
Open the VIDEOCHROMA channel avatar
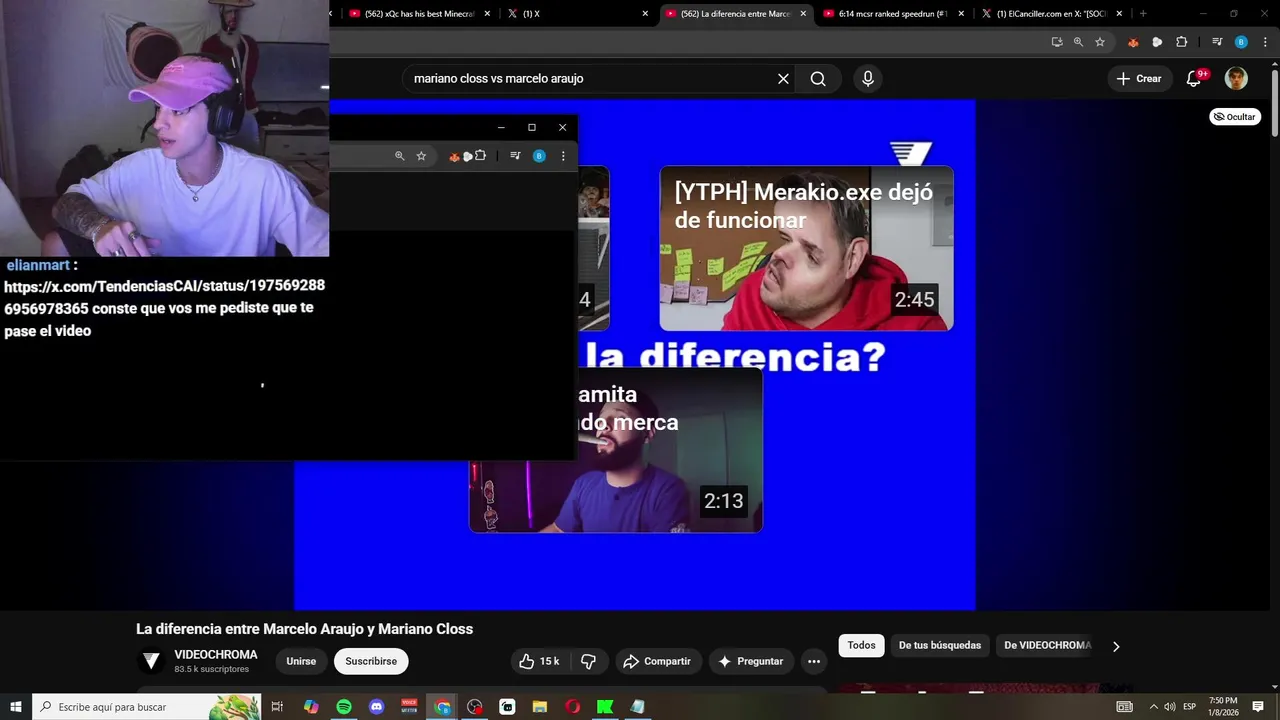click(x=151, y=661)
